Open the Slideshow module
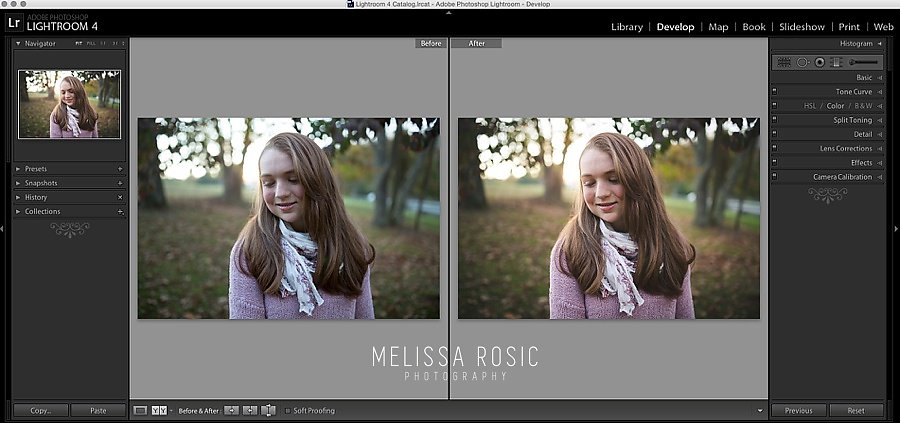The image size is (900, 423). (x=802, y=27)
